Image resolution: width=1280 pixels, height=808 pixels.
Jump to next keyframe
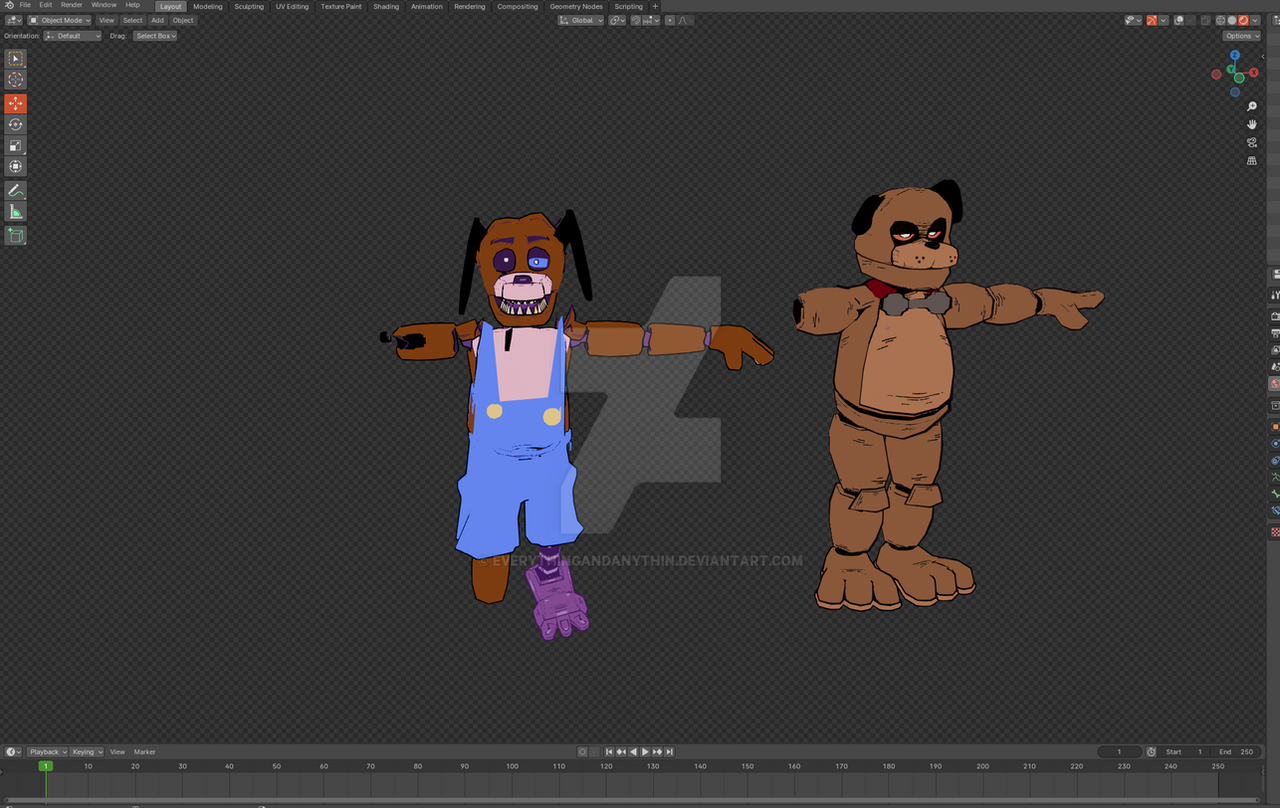657,752
